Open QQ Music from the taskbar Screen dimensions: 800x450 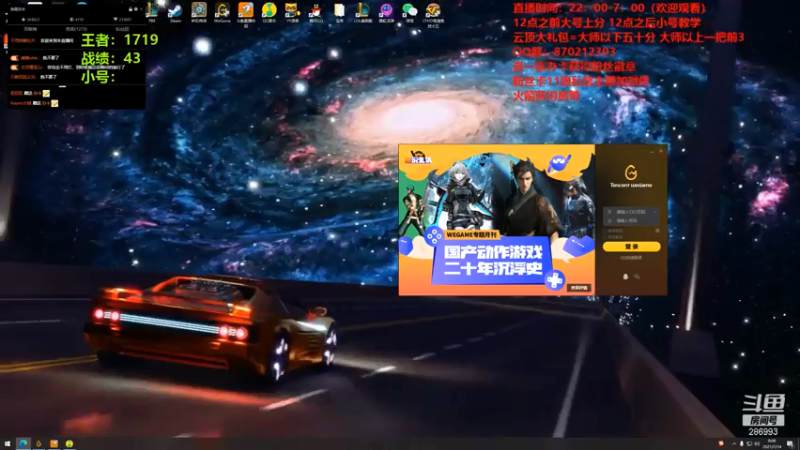(x=69, y=444)
